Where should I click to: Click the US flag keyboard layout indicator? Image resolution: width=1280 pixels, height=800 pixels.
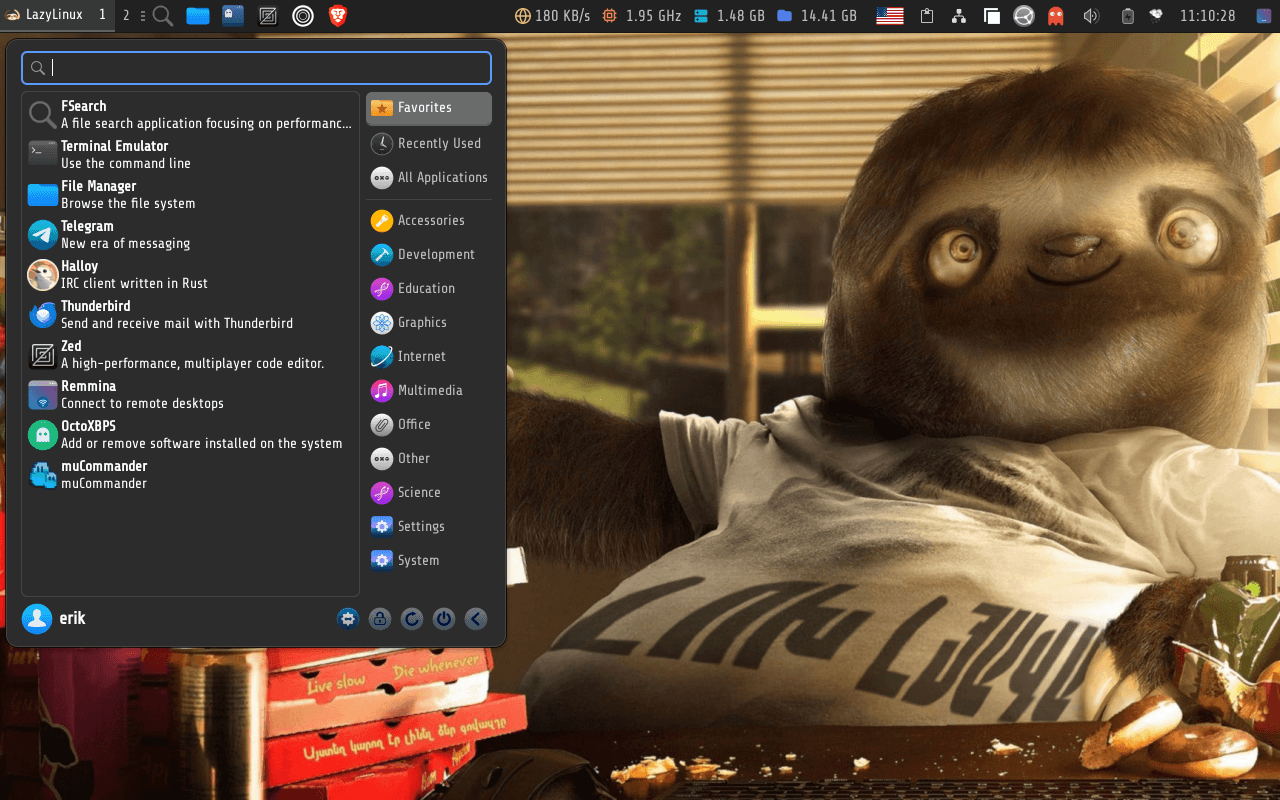tap(889, 16)
